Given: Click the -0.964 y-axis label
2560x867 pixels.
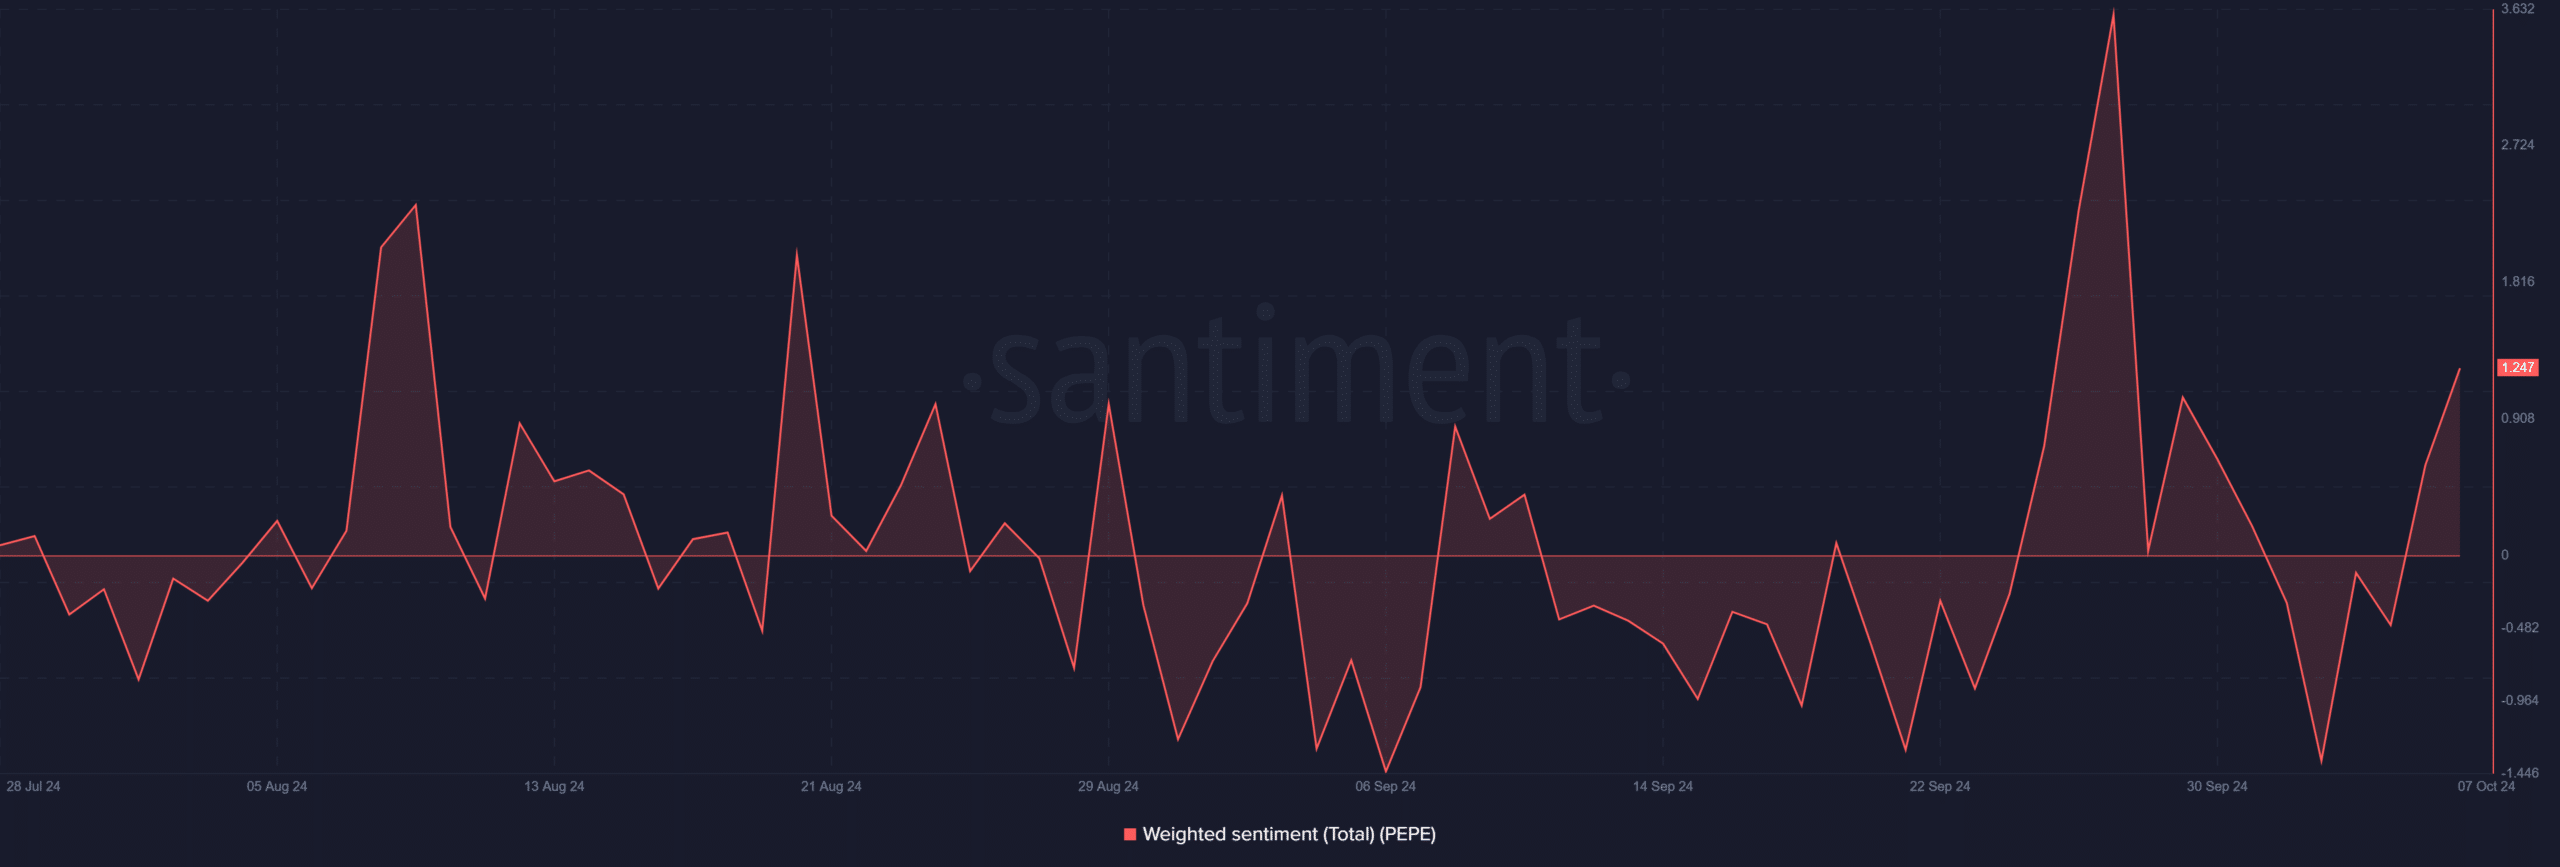Looking at the screenshot, I should (2519, 700).
